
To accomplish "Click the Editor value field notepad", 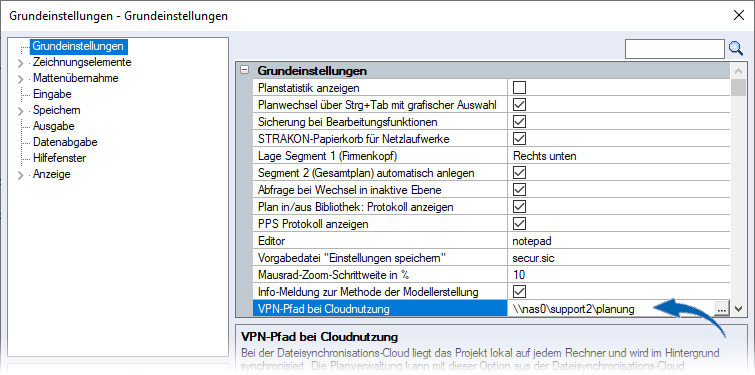I will [619, 241].
